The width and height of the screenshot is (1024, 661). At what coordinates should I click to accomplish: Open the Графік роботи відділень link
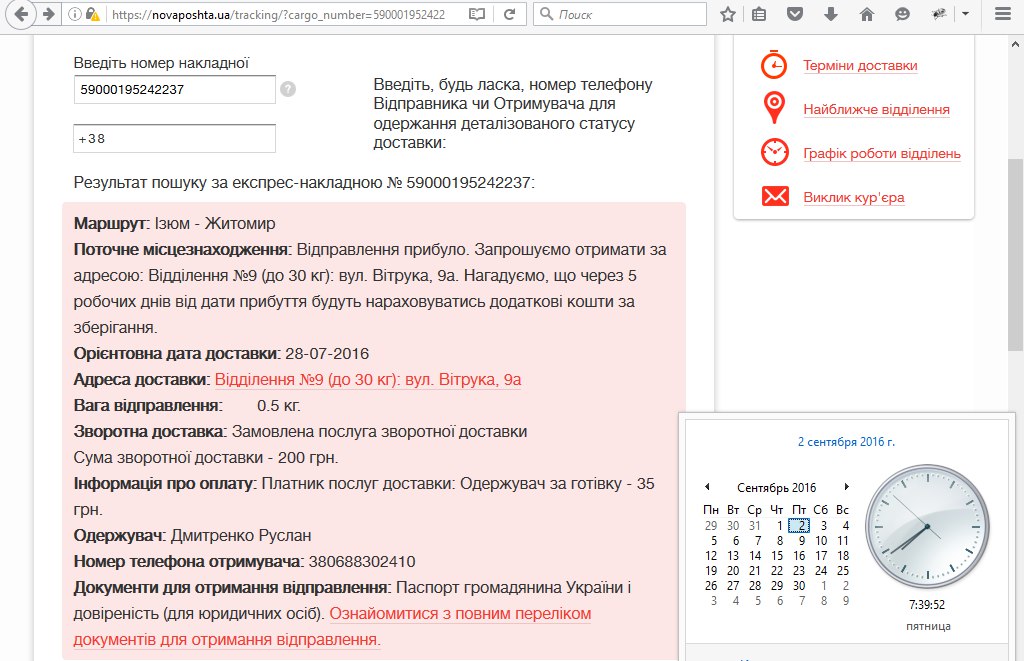click(882, 153)
